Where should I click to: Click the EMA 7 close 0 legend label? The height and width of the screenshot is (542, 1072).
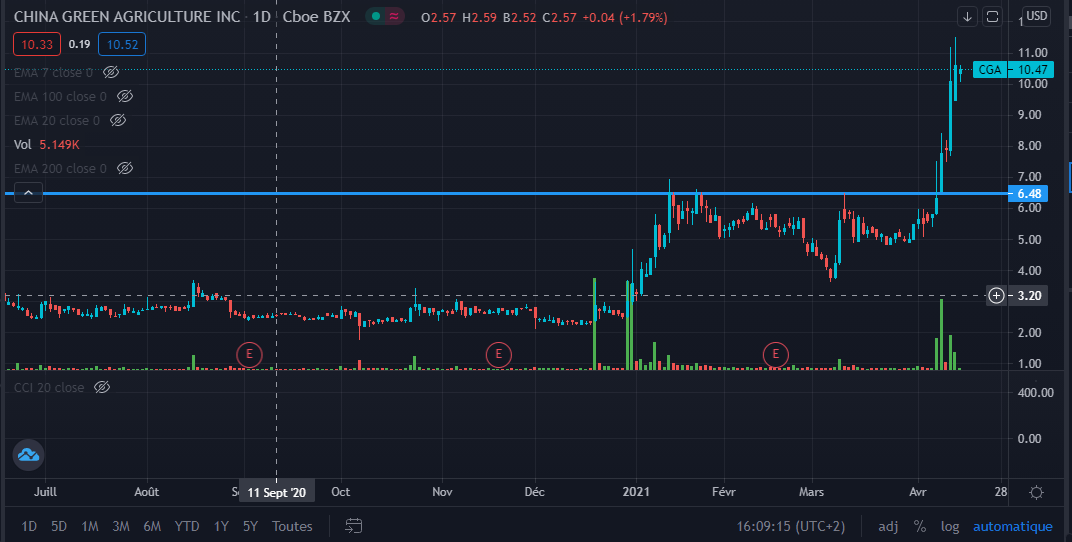click(x=53, y=72)
